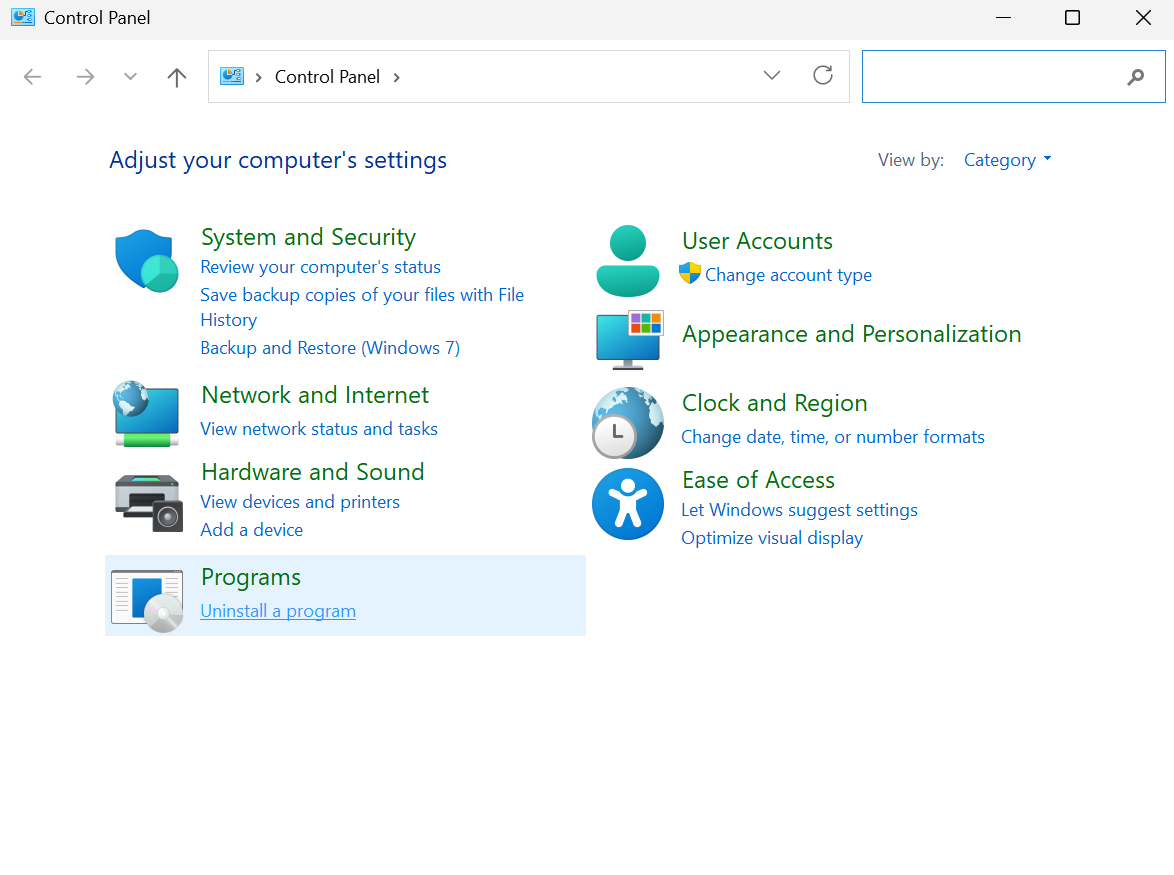The height and width of the screenshot is (875, 1174).
Task: Open Clock and Region globe clock icon
Action: [627, 423]
